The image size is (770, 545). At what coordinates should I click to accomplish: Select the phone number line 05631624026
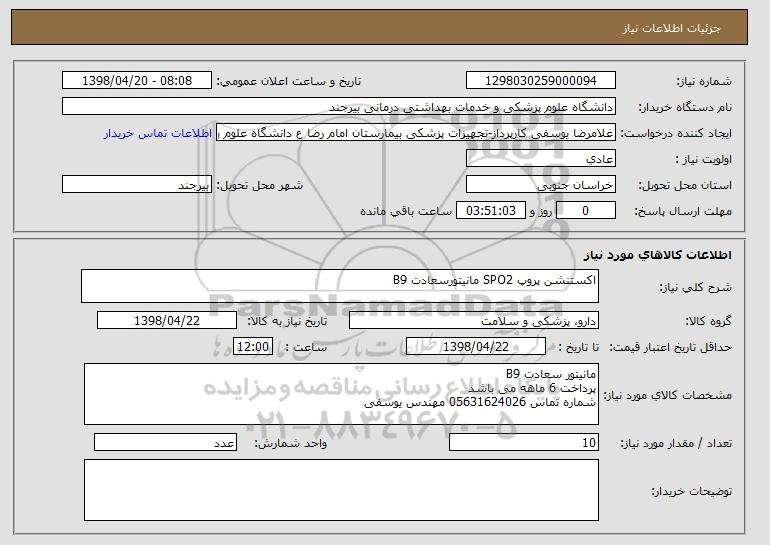click(x=480, y=403)
